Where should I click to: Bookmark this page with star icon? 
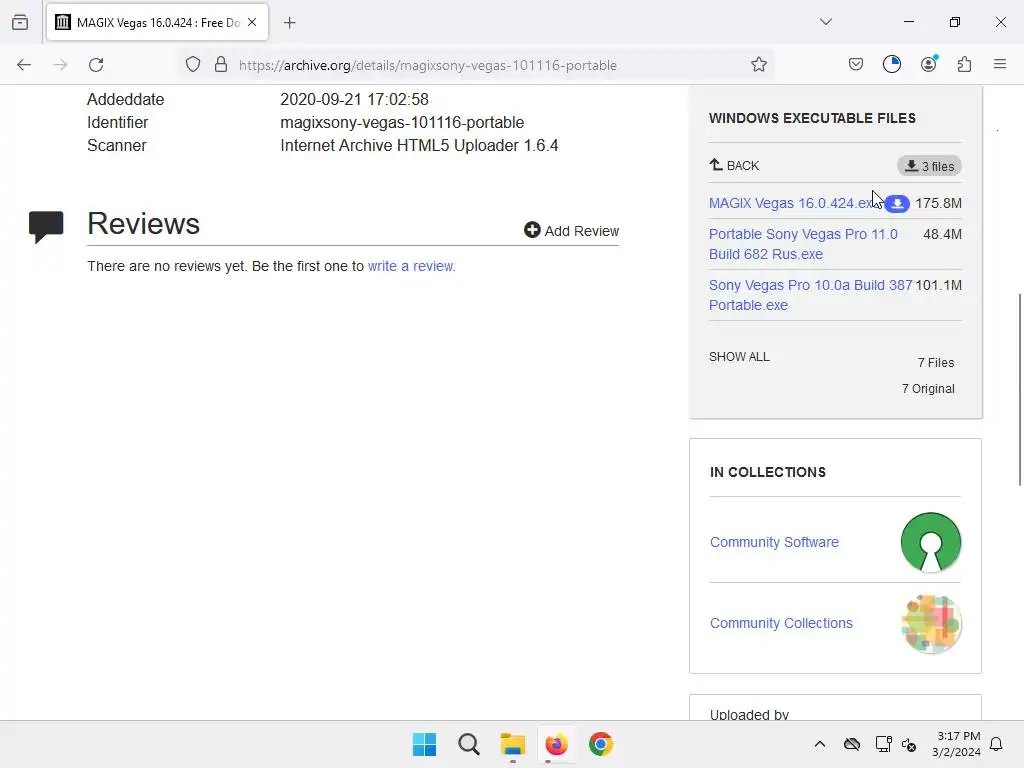click(x=759, y=65)
